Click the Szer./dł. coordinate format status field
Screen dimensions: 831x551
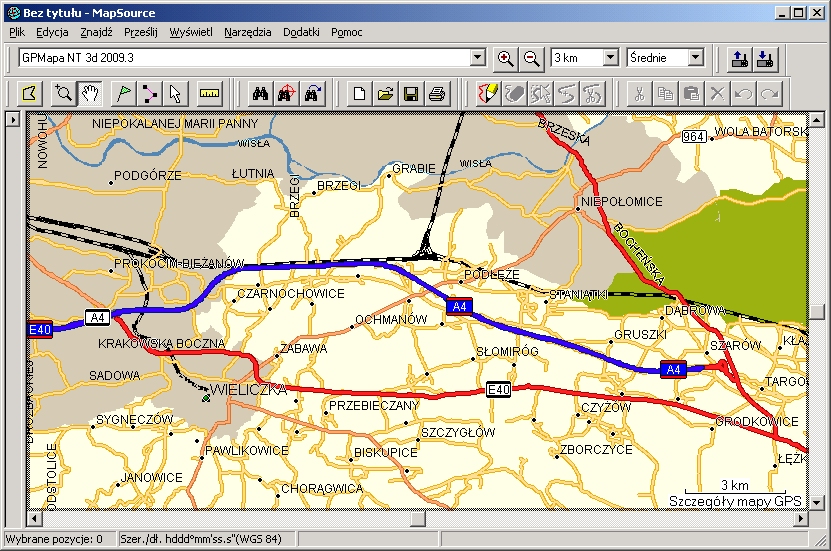tap(208, 539)
